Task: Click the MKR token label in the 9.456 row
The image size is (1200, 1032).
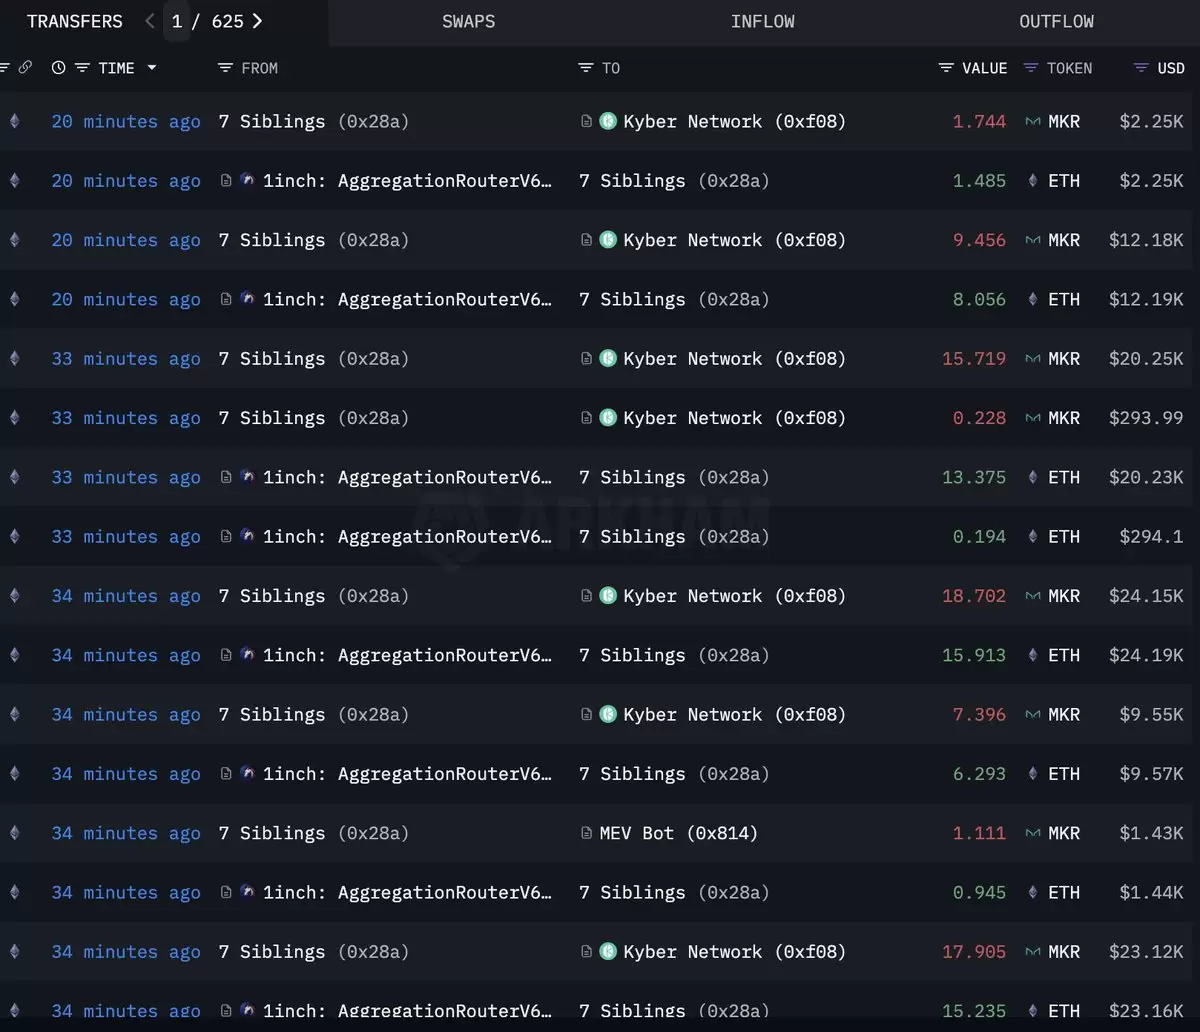Action: pos(1064,241)
